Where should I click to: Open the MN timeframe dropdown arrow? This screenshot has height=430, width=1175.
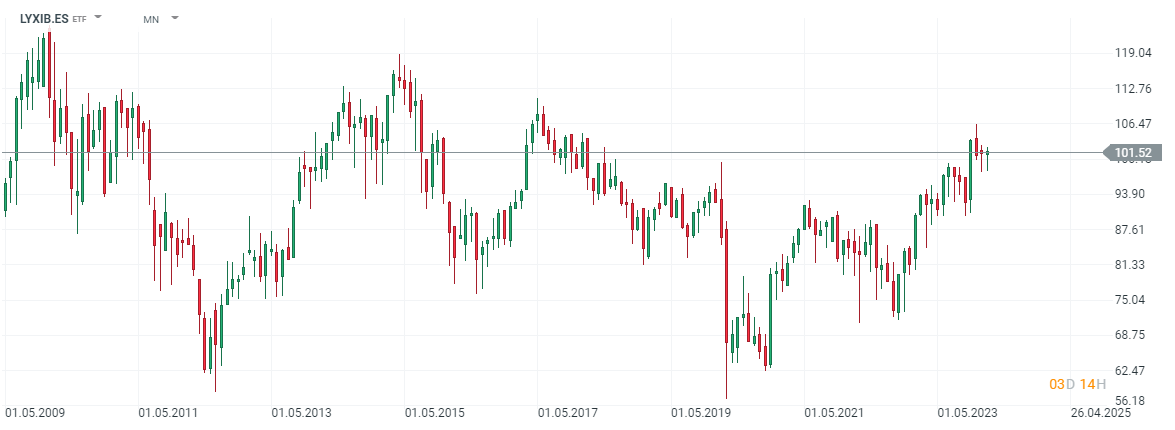(x=175, y=18)
